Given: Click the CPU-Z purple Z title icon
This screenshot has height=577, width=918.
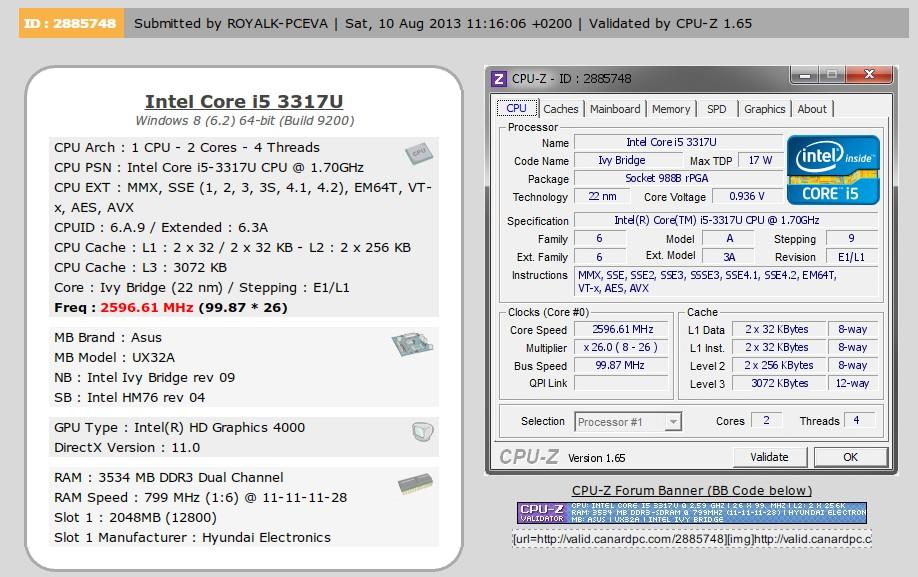Looking at the screenshot, I should 499,78.
